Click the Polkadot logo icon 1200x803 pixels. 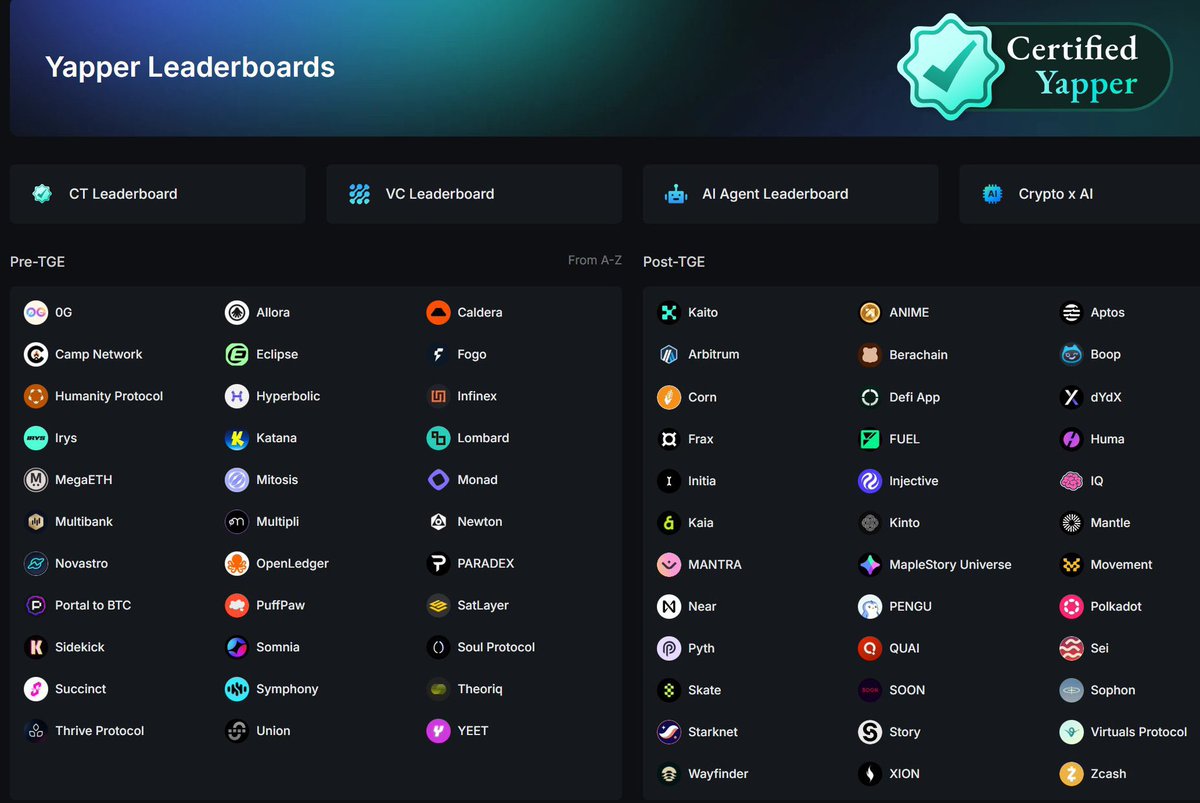tap(1072, 607)
